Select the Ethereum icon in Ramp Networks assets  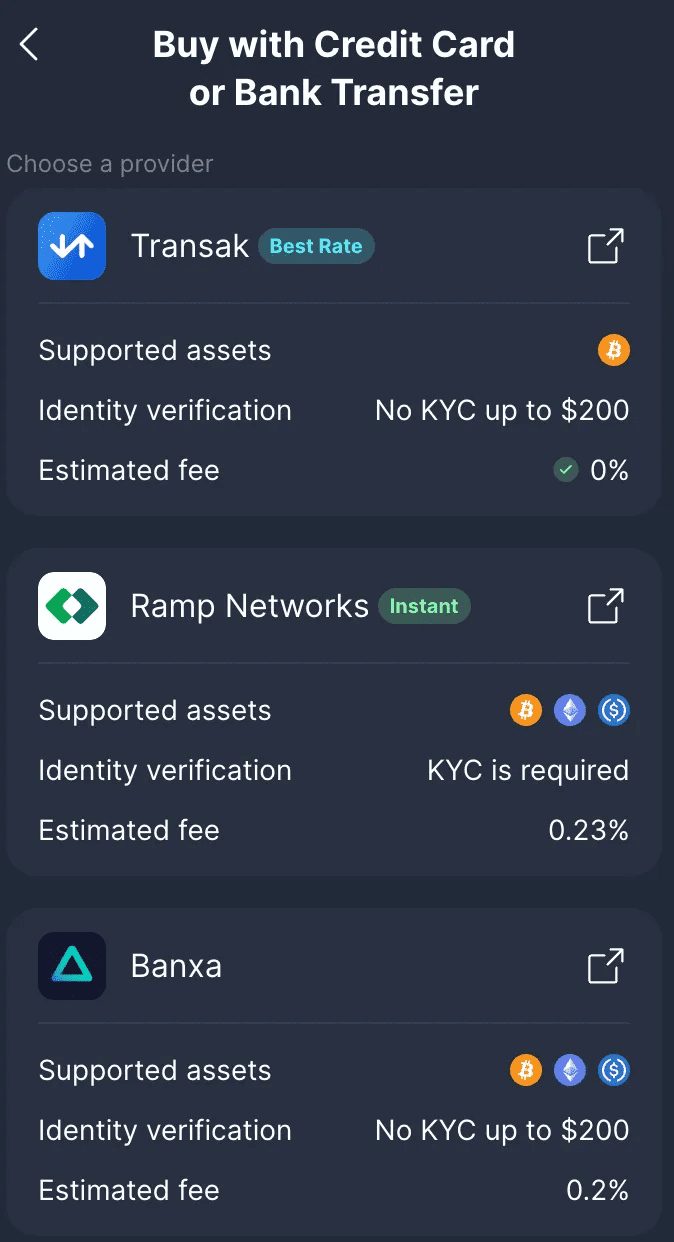click(569, 710)
